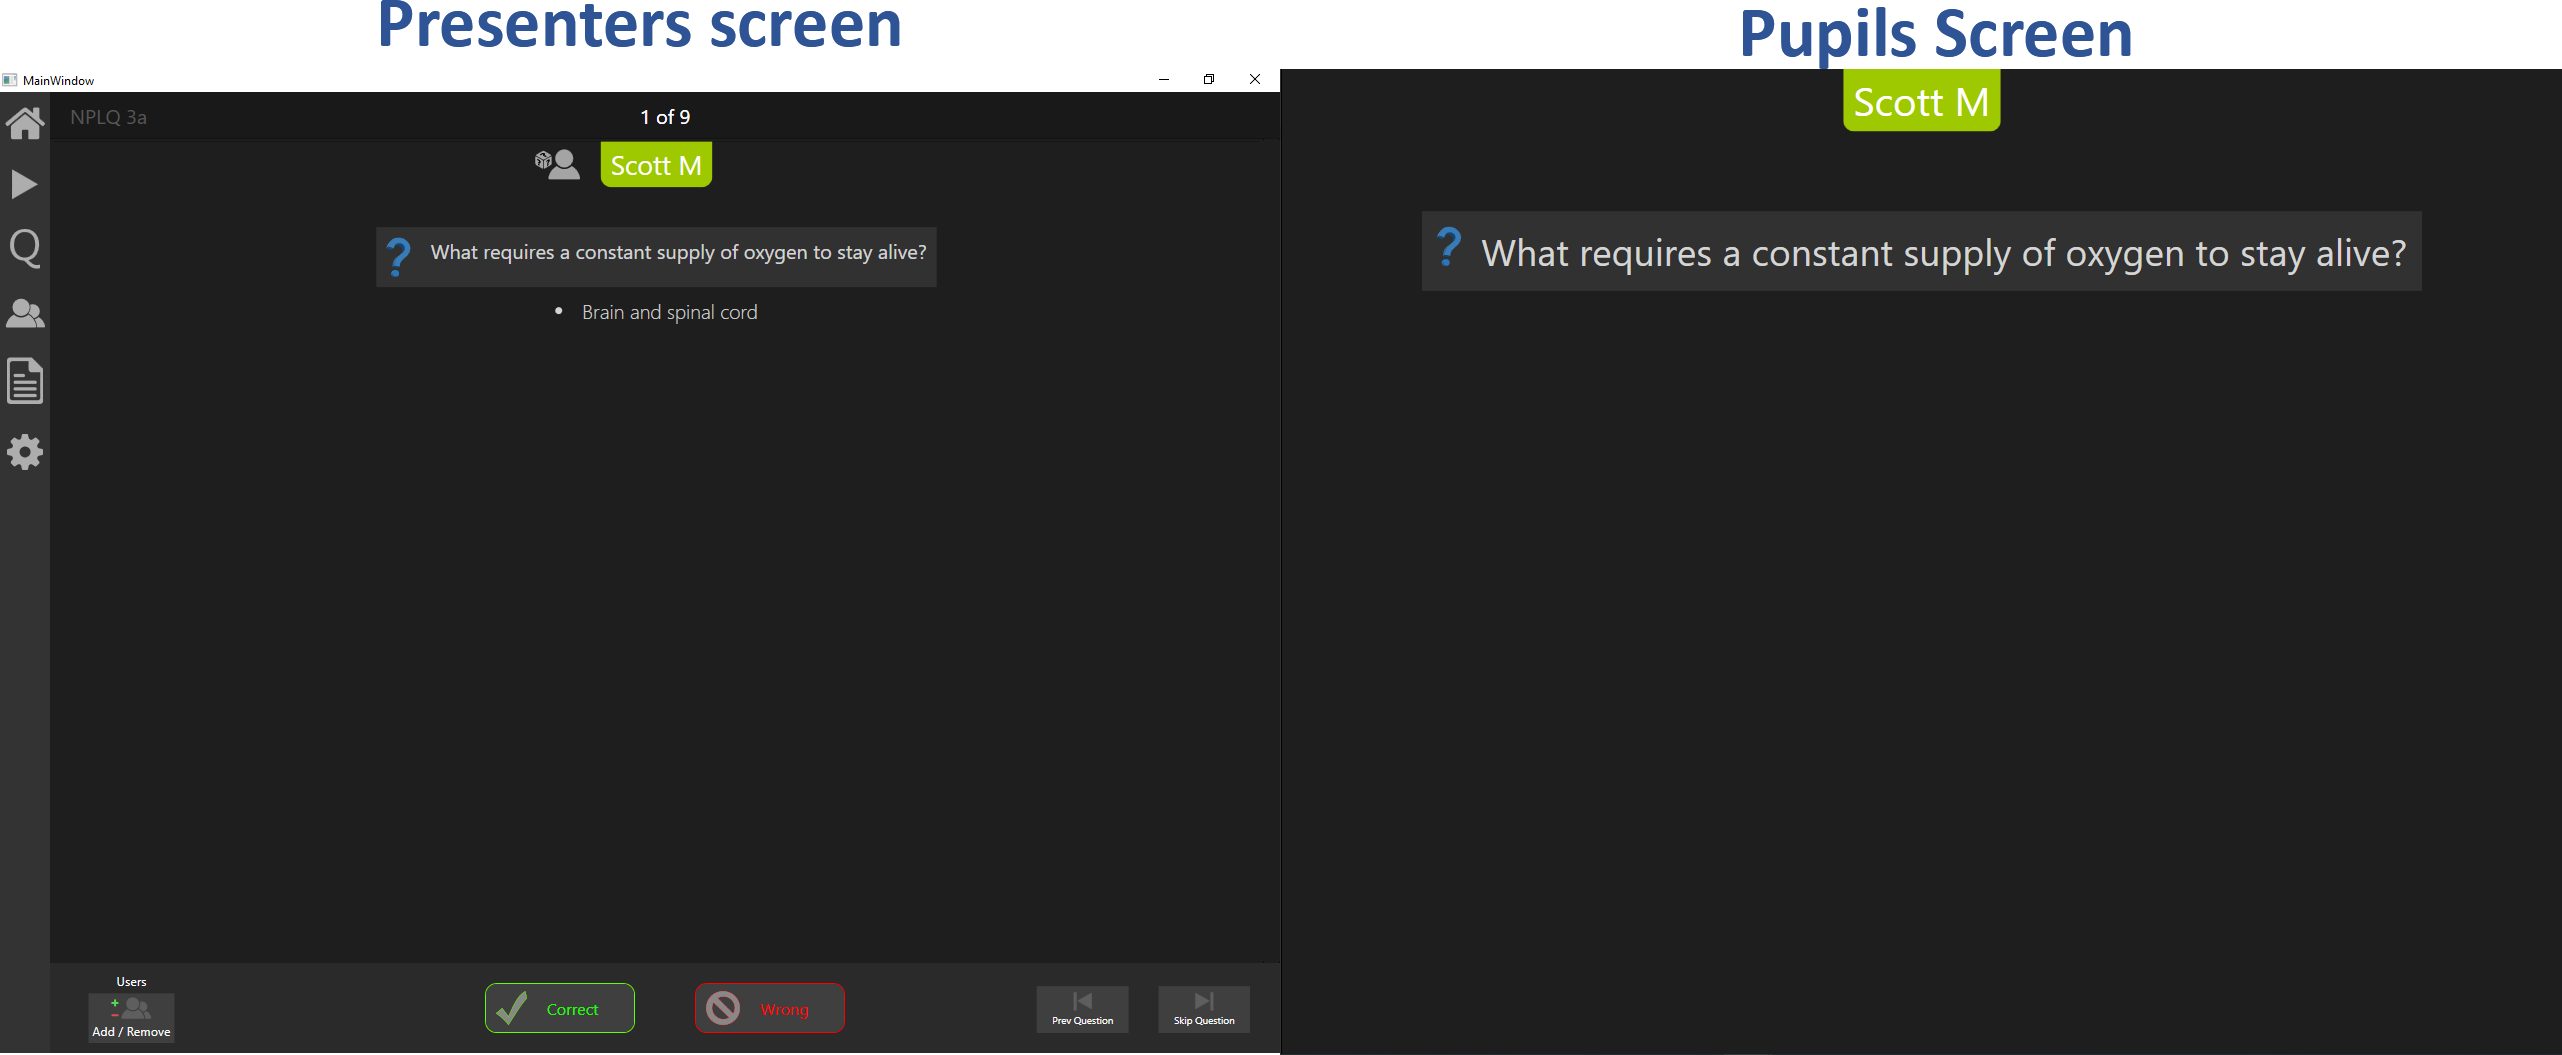Screen dimensions: 2562x1055
Task: Click Scott M name on Pupils Screen
Action: click(1920, 102)
